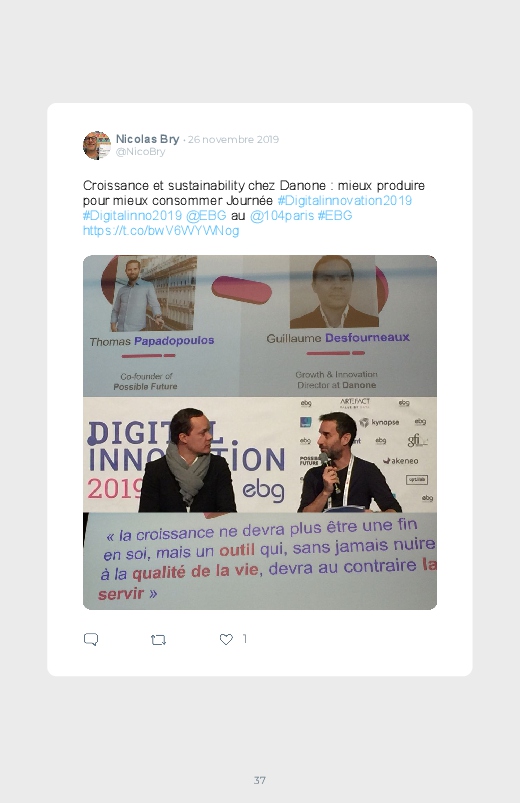Click the @EBG mention

click(x=206, y=216)
